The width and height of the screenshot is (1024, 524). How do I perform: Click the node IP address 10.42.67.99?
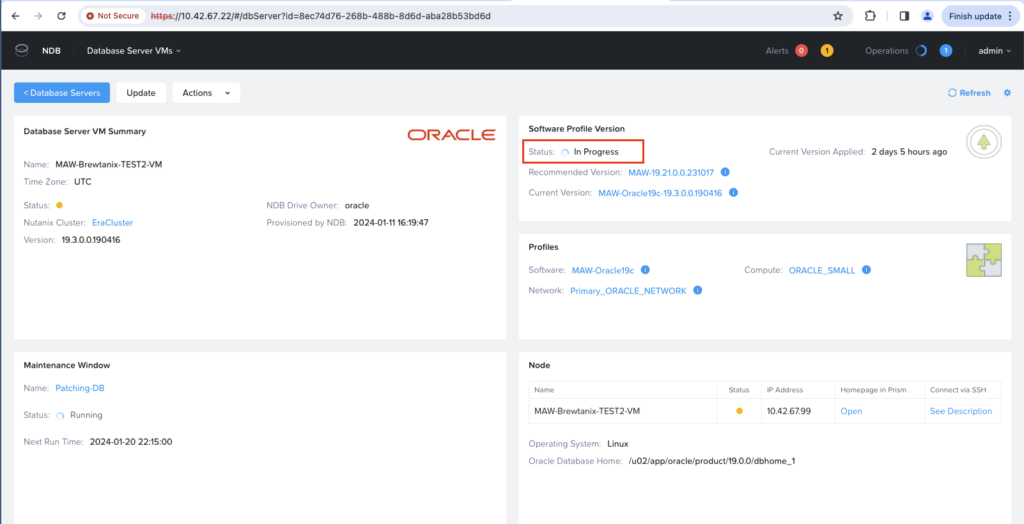[x=789, y=411]
